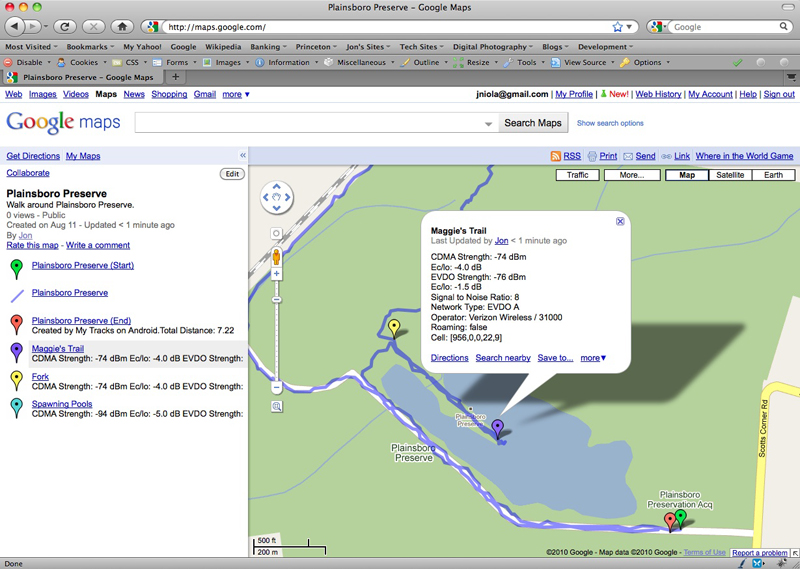Zoom out with the minus button on map
Screen dimensions: 800x569
click(x=276, y=387)
